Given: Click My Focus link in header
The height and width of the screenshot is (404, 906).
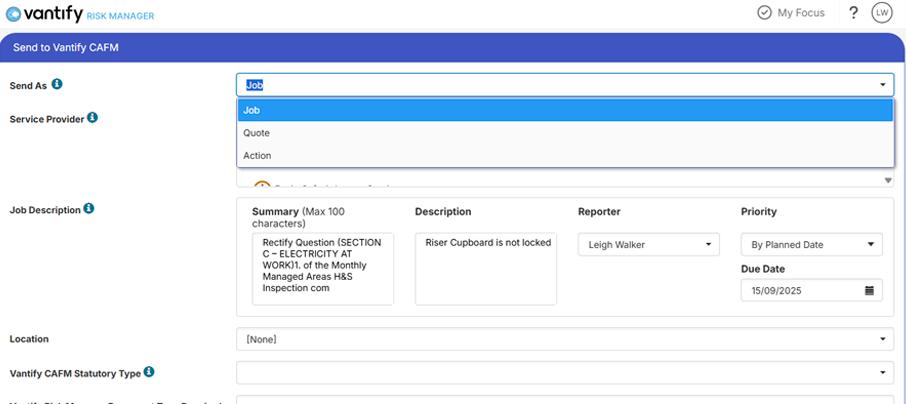Looking at the screenshot, I should point(799,13).
